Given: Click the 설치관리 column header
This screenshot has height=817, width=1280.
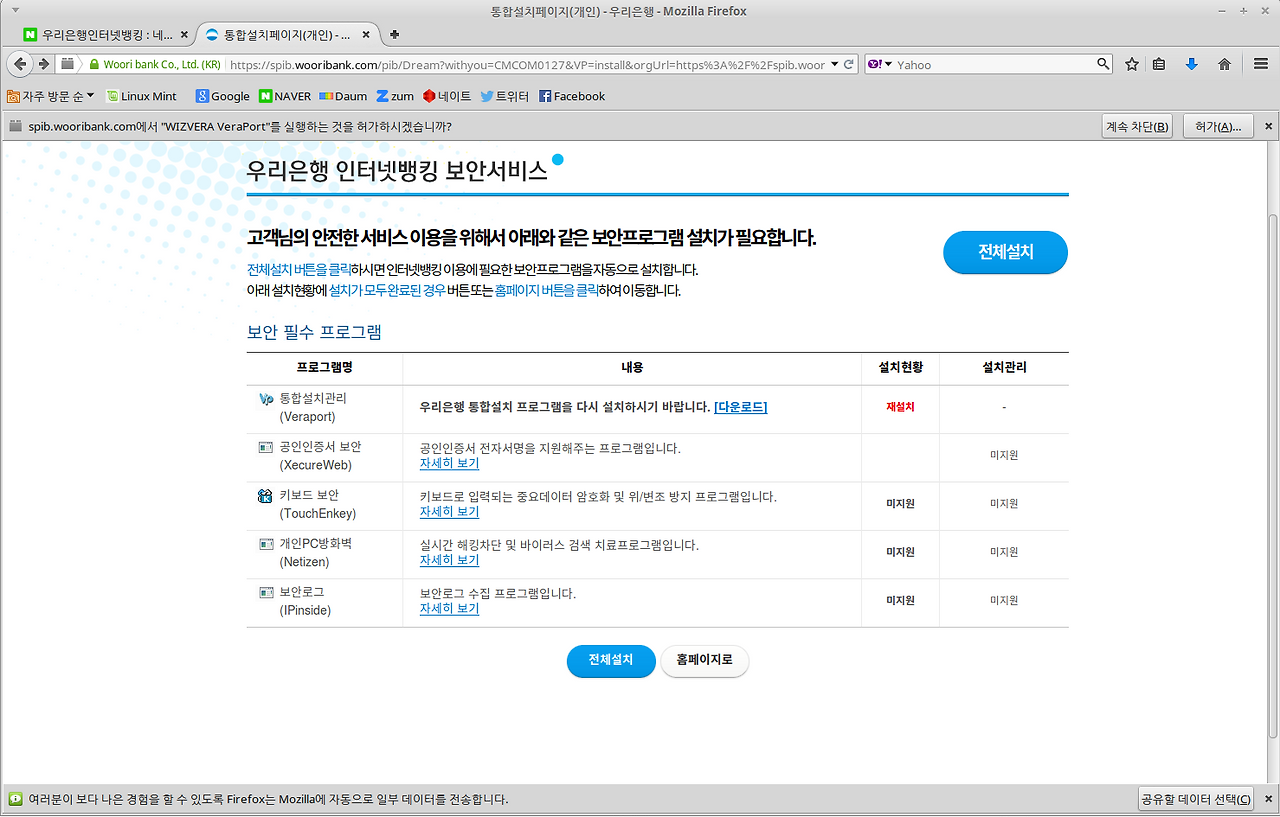Looking at the screenshot, I should click(1004, 367).
